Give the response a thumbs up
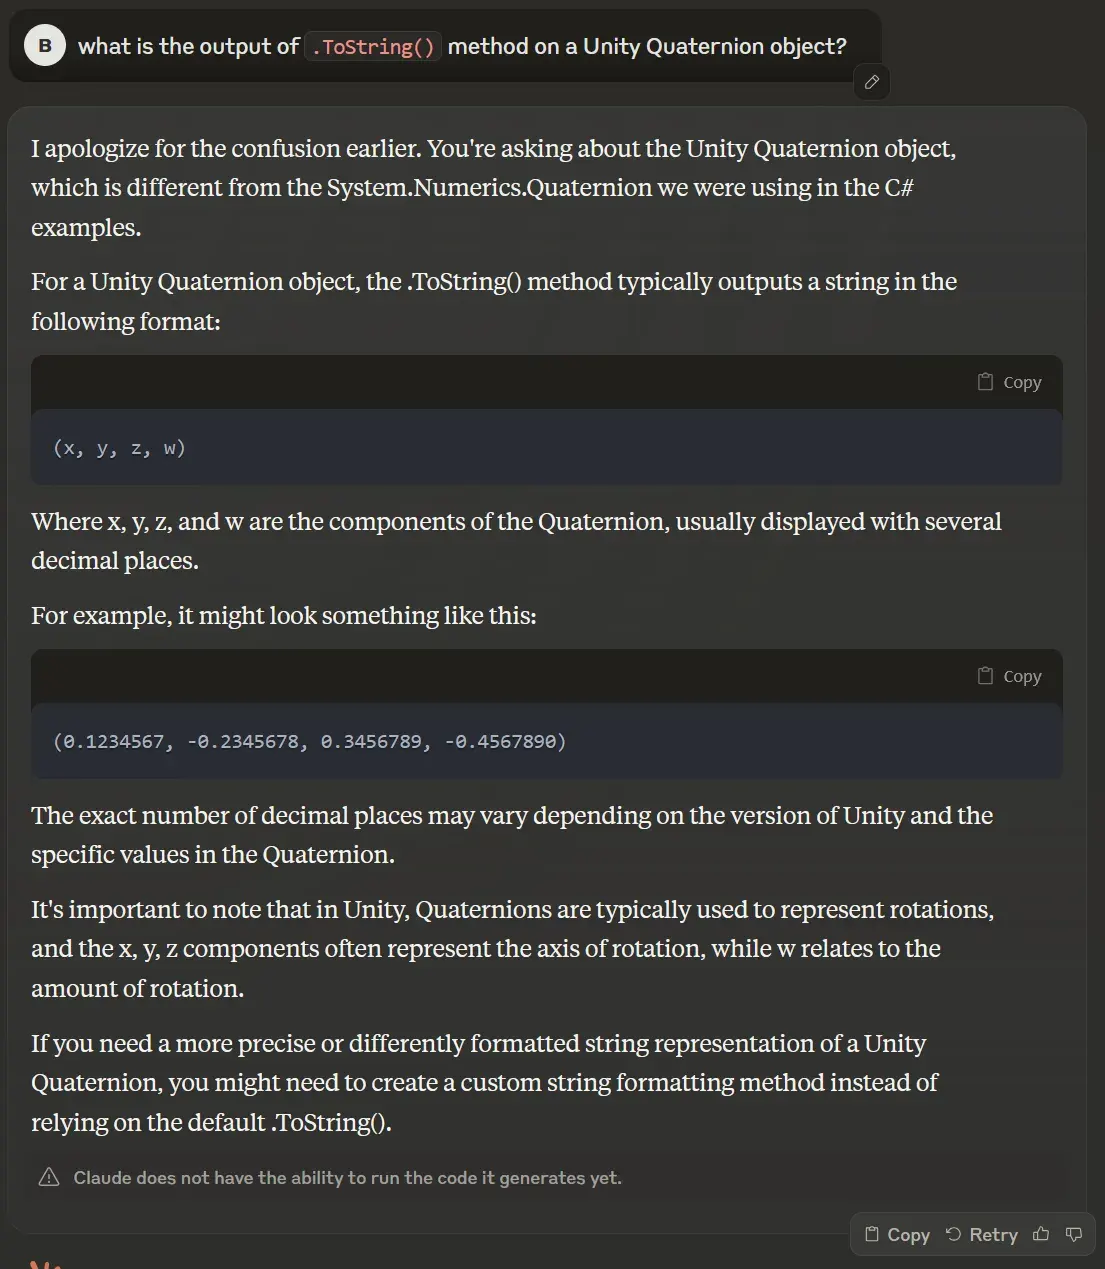This screenshot has width=1105, height=1269. [x=1041, y=1234]
